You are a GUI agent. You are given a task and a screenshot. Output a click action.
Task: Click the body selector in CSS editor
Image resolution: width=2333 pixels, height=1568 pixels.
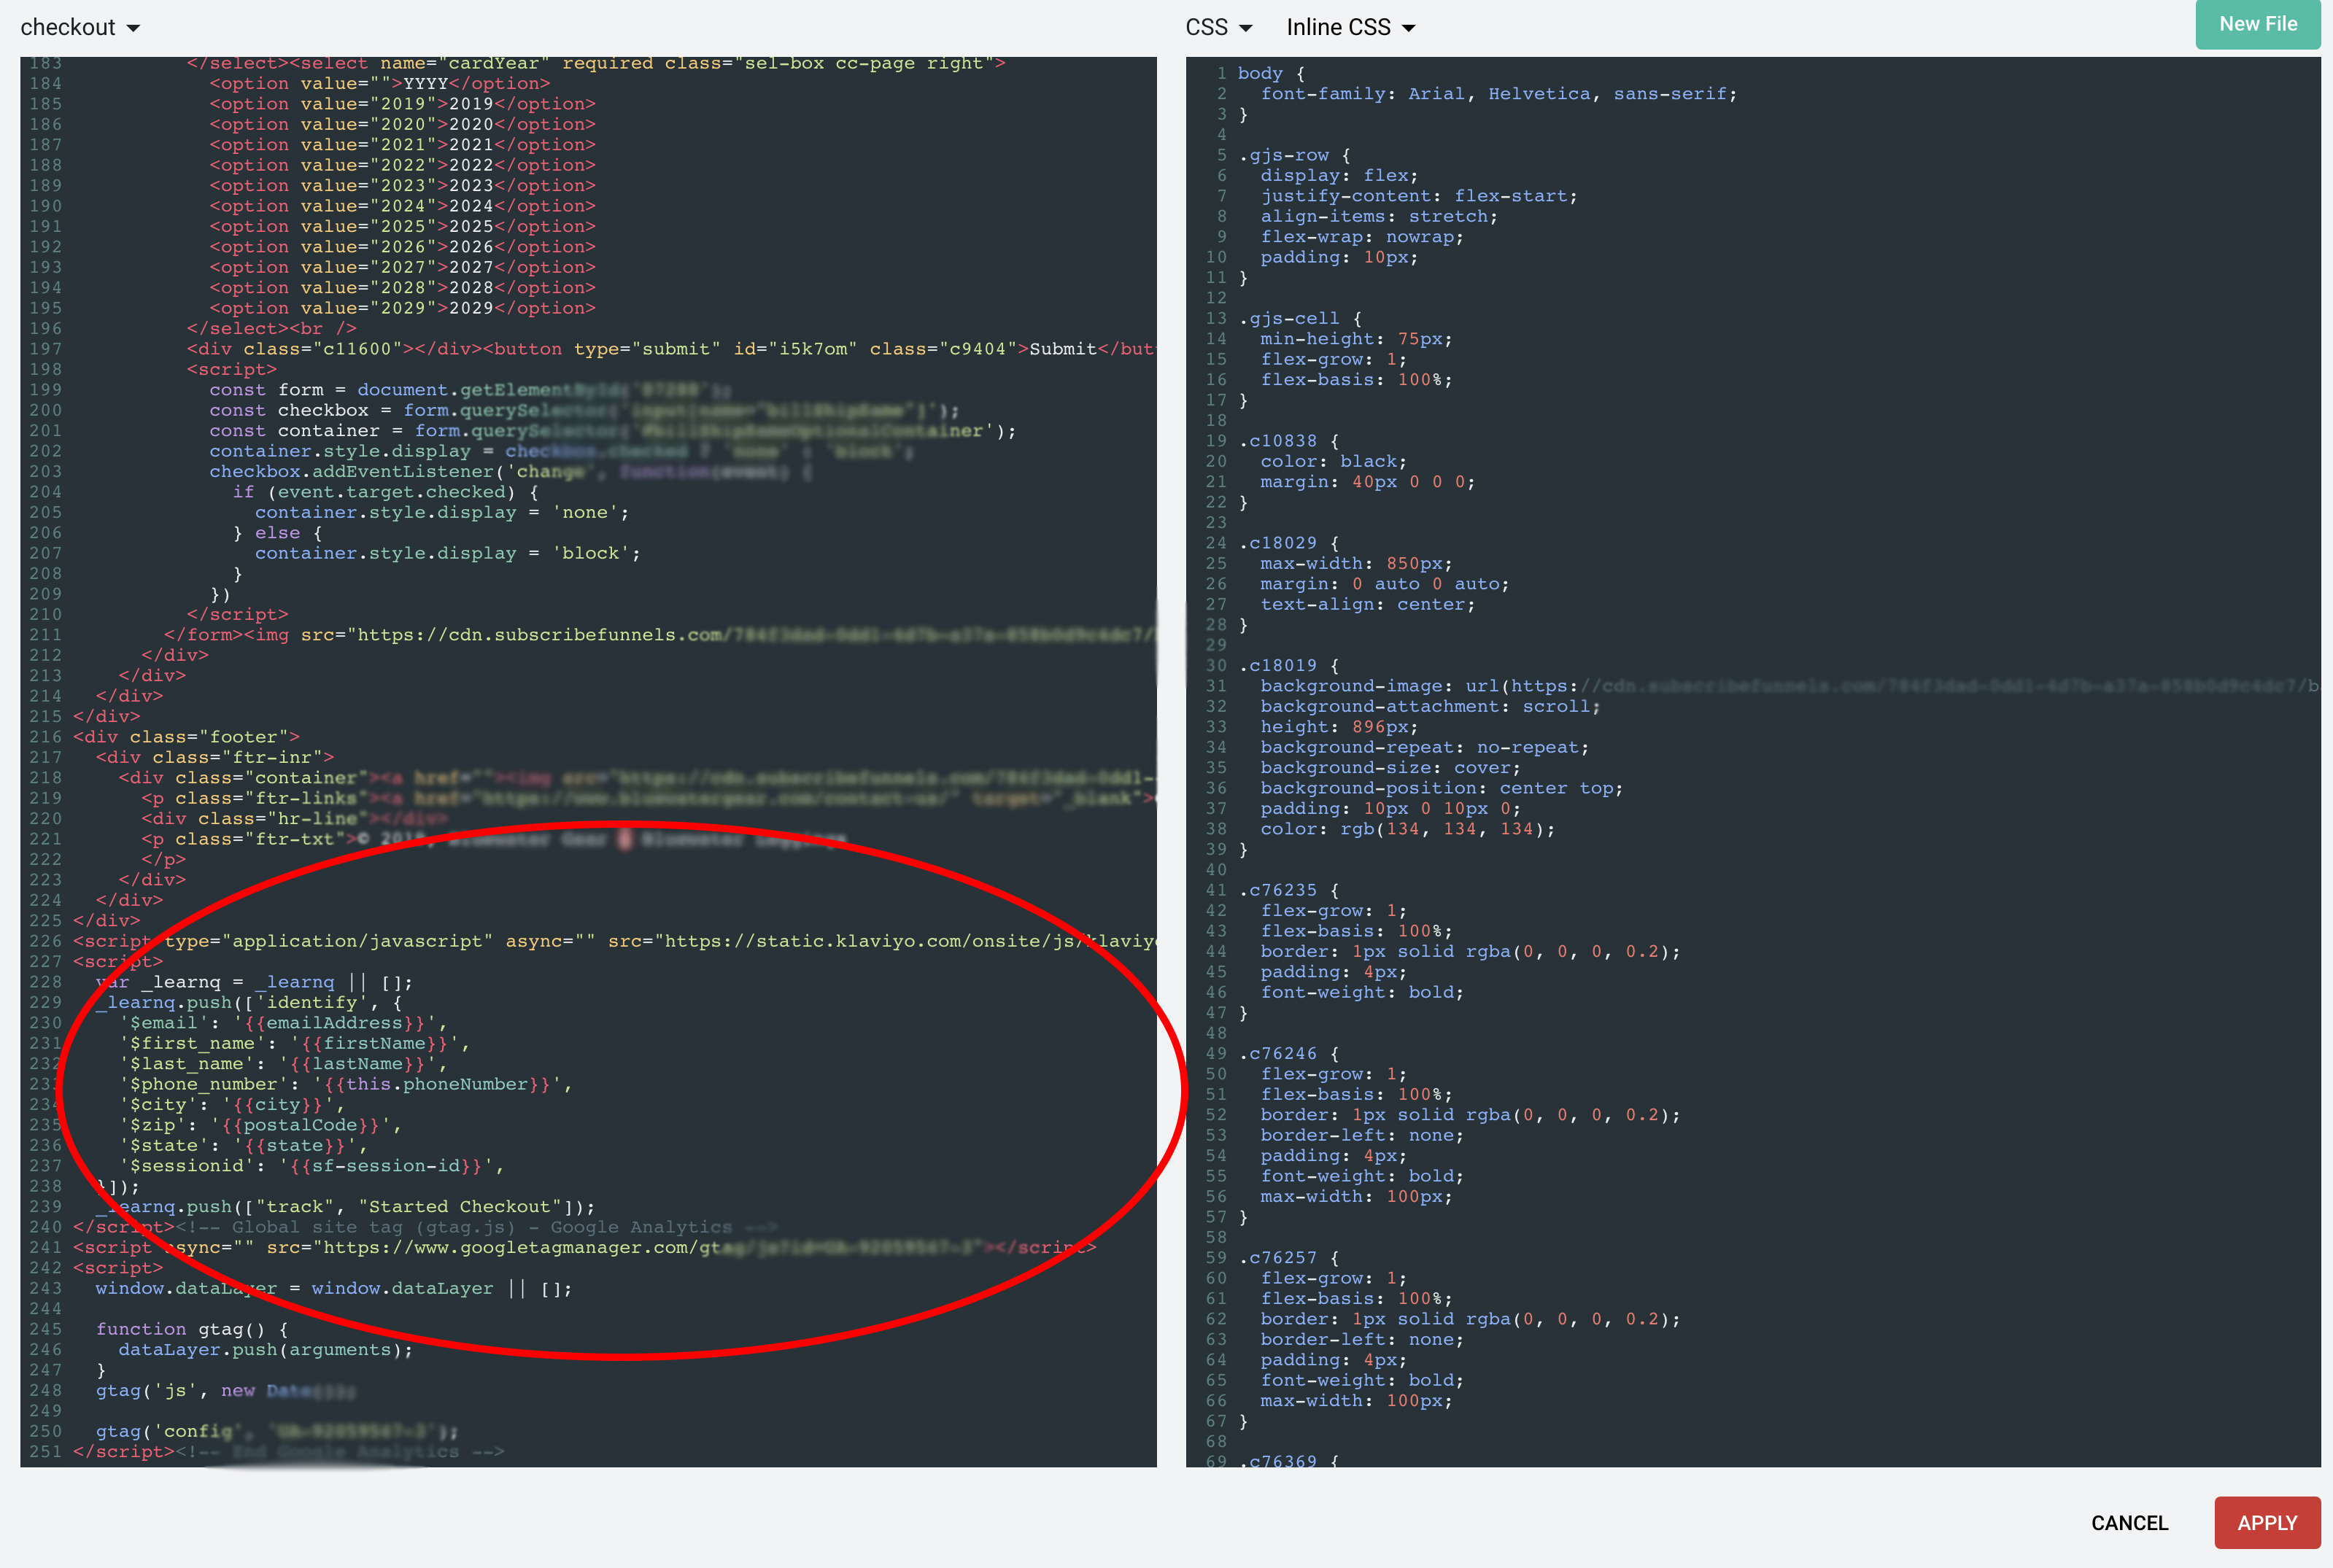coord(1259,73)
